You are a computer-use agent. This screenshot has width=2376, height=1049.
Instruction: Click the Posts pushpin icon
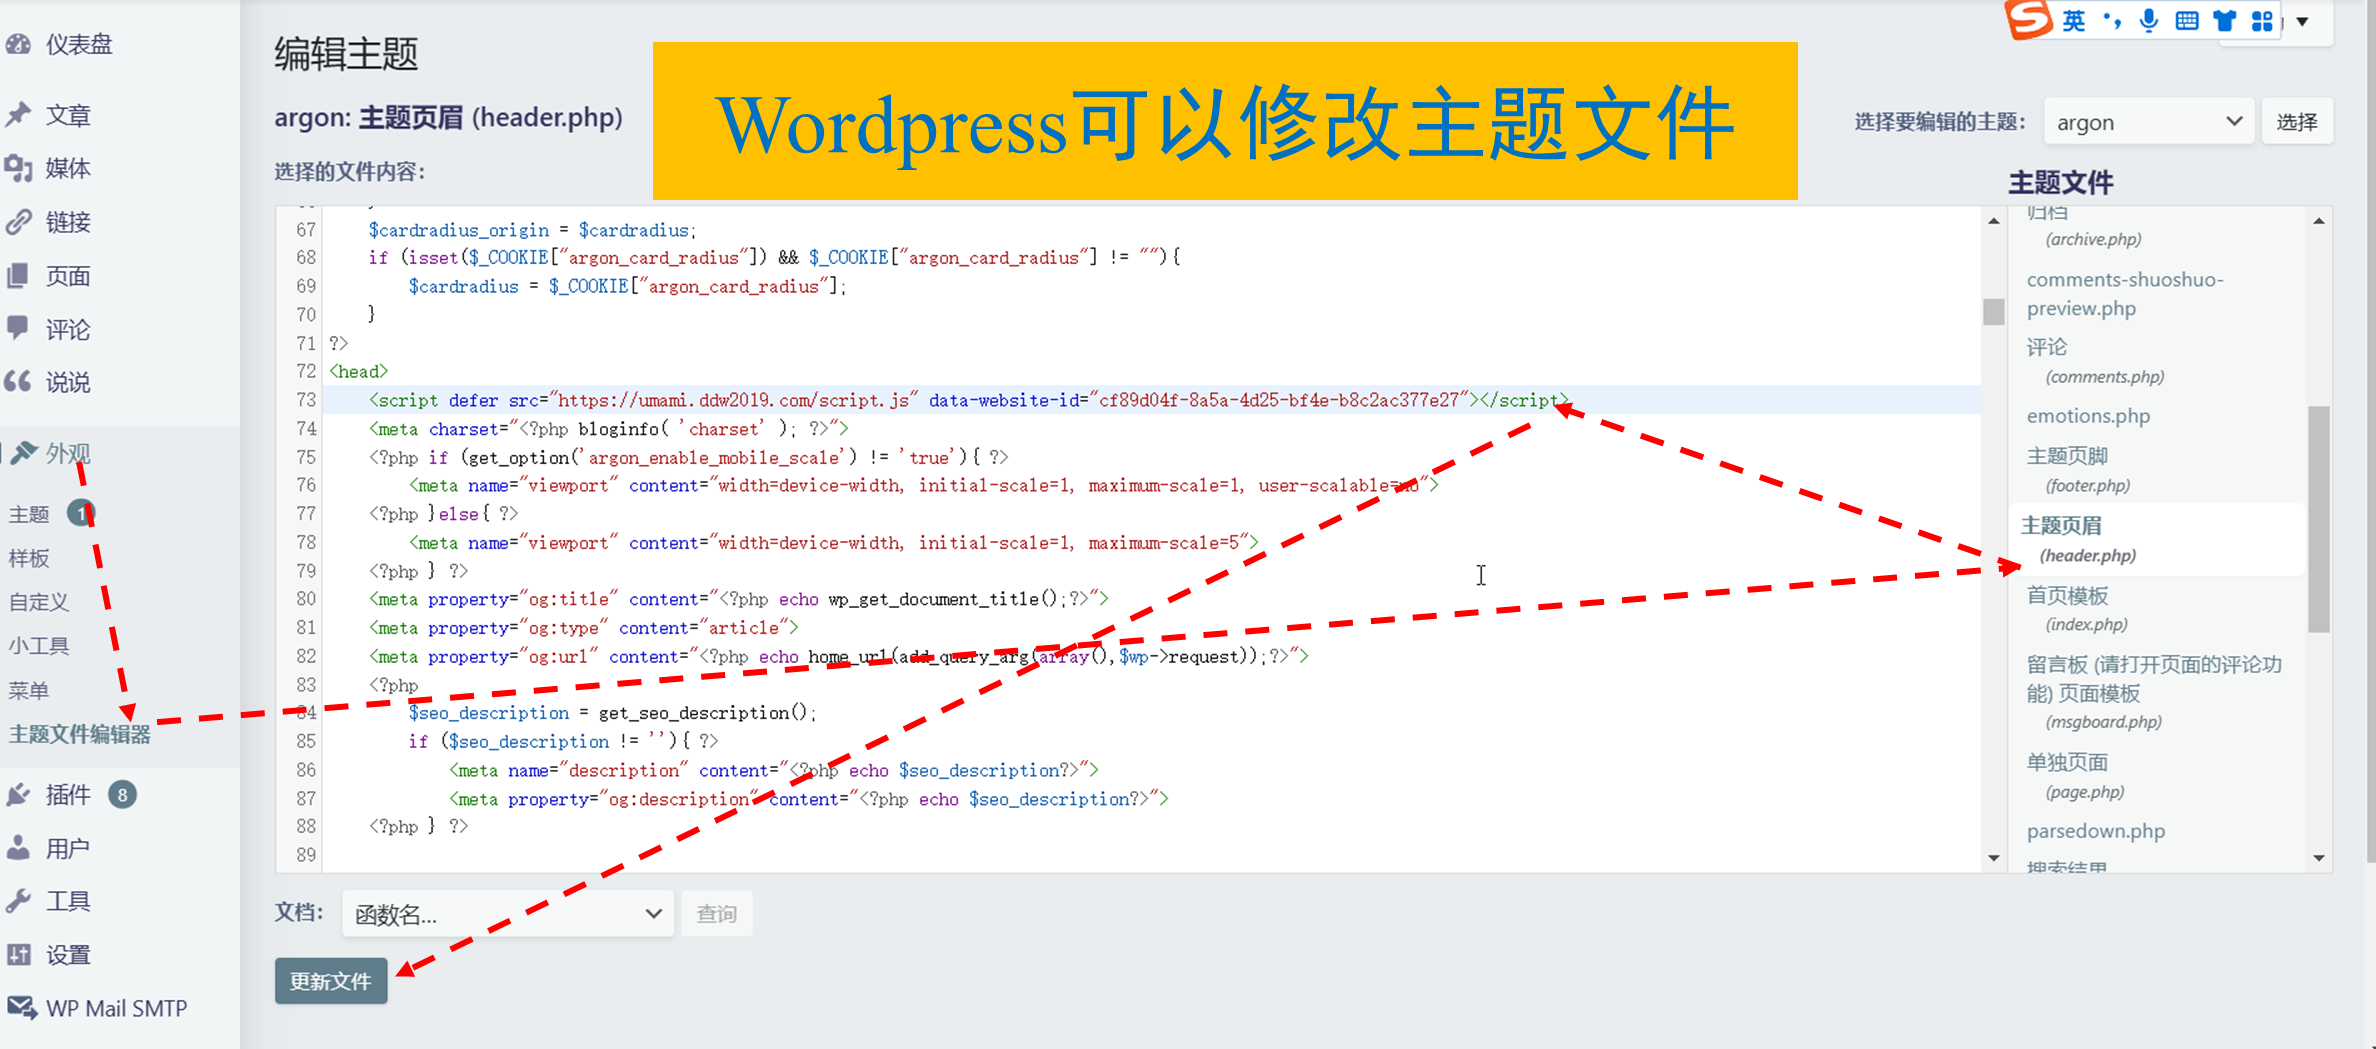point(18,115)
